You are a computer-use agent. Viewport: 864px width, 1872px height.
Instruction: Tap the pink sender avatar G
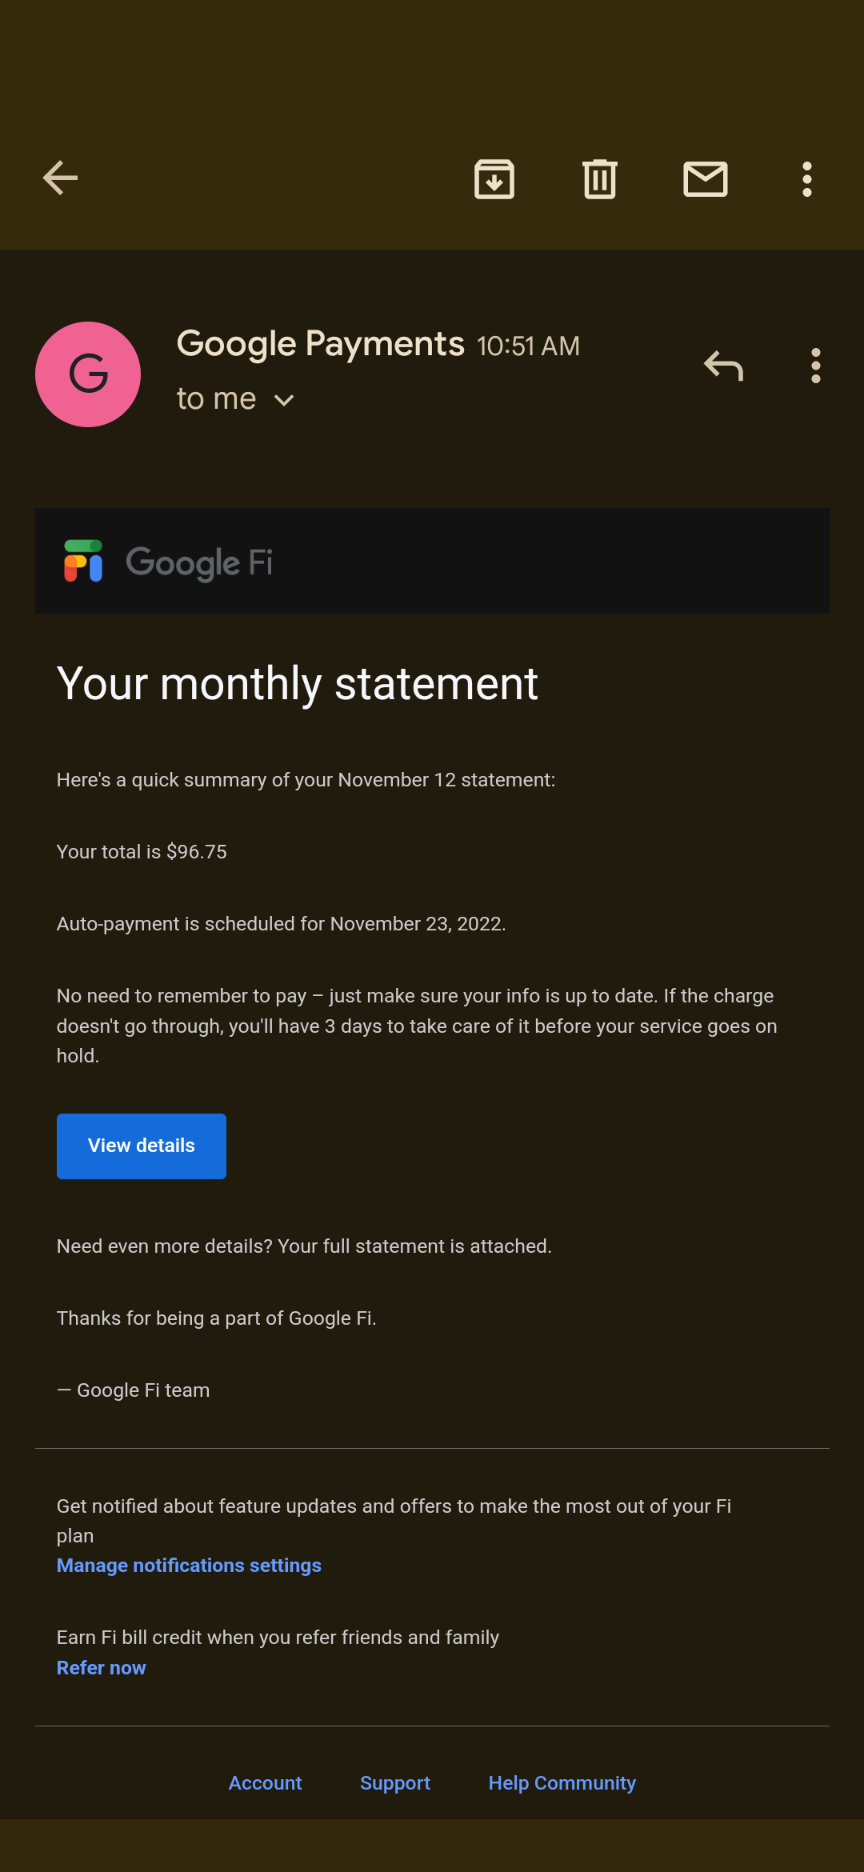point(88,374)
